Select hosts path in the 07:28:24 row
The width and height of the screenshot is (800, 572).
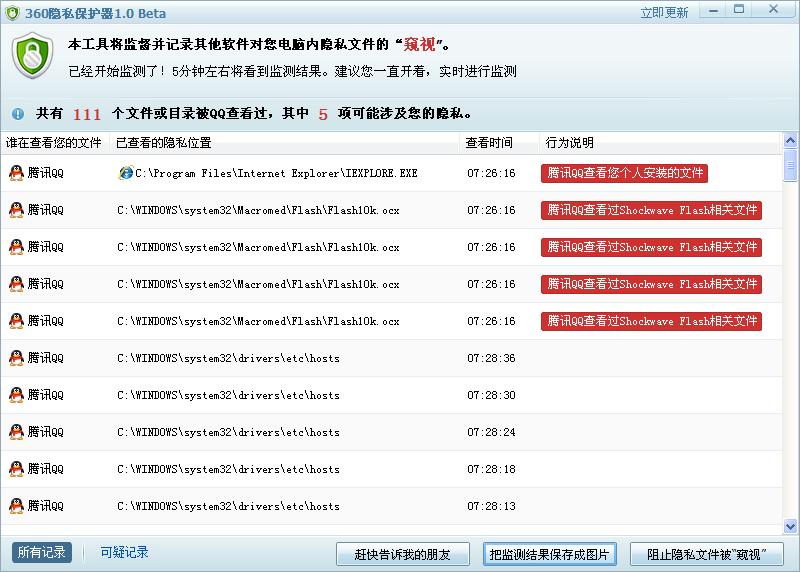click(228, 432)
